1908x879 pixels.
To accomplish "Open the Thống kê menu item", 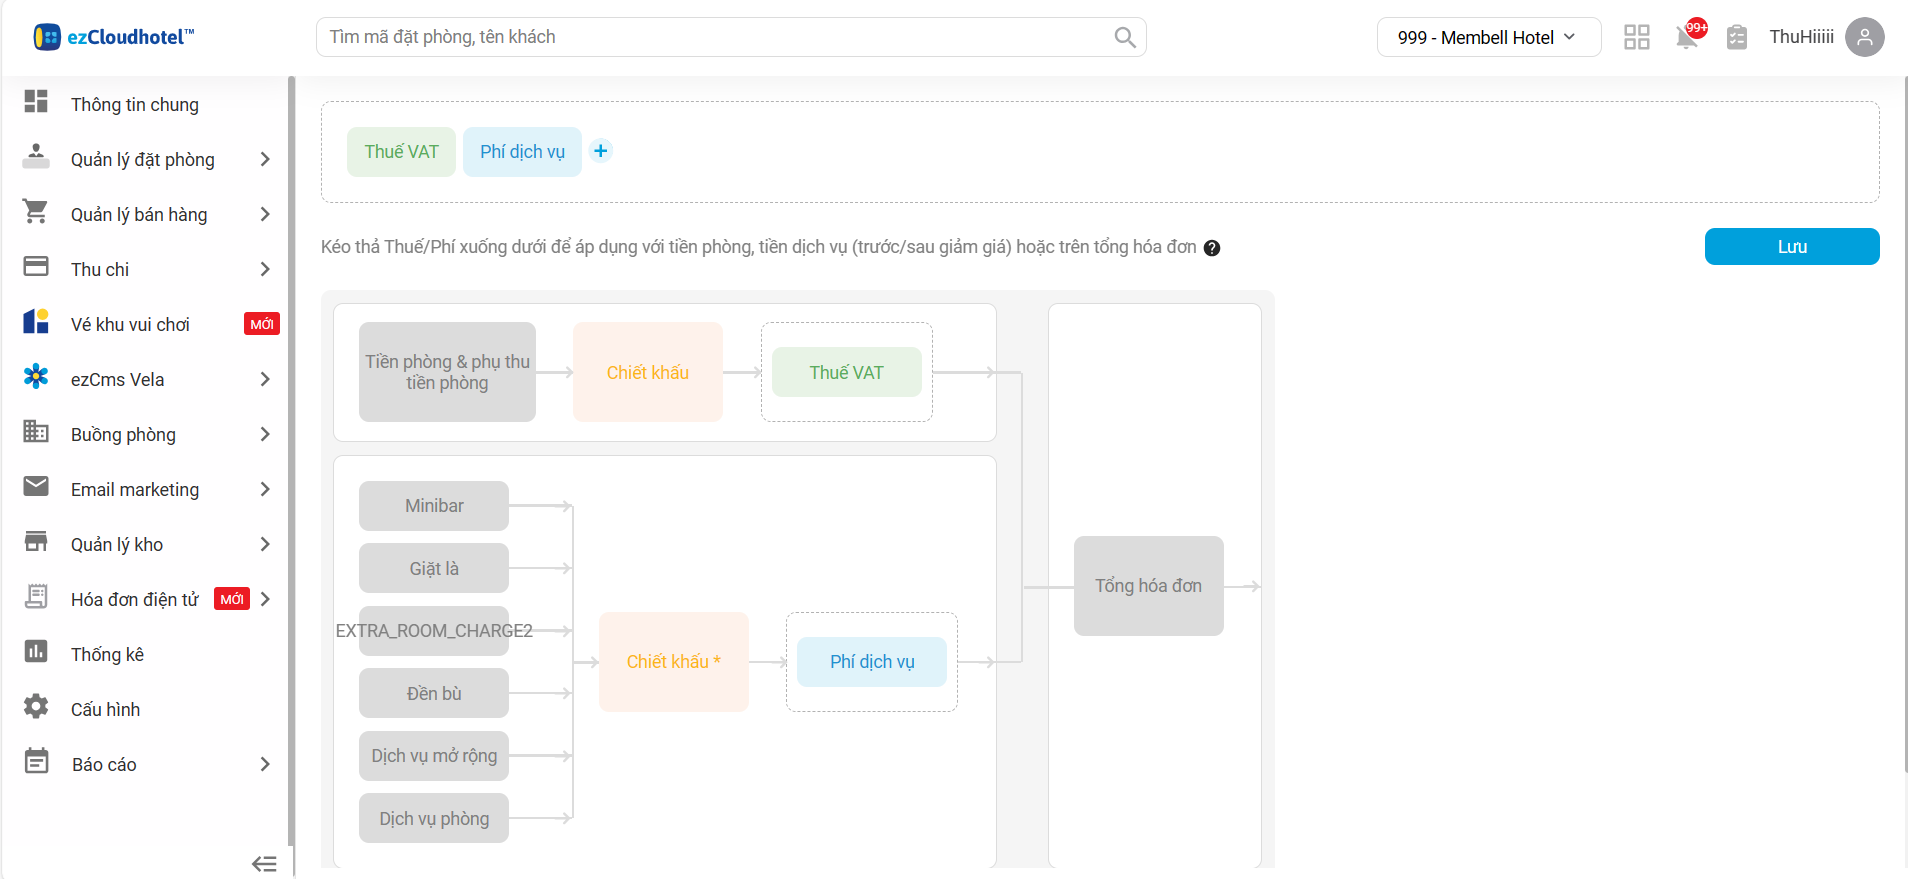I will point(107,654).
